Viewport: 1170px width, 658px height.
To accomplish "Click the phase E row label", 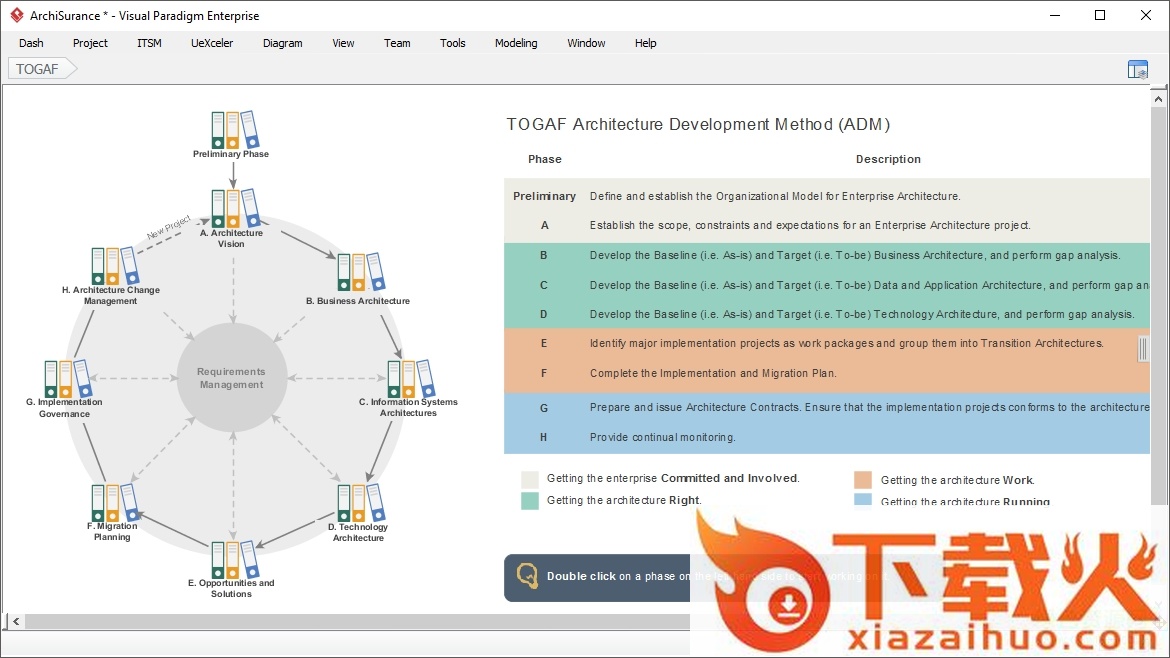I will pyautogui.click(x=544, y=343).
